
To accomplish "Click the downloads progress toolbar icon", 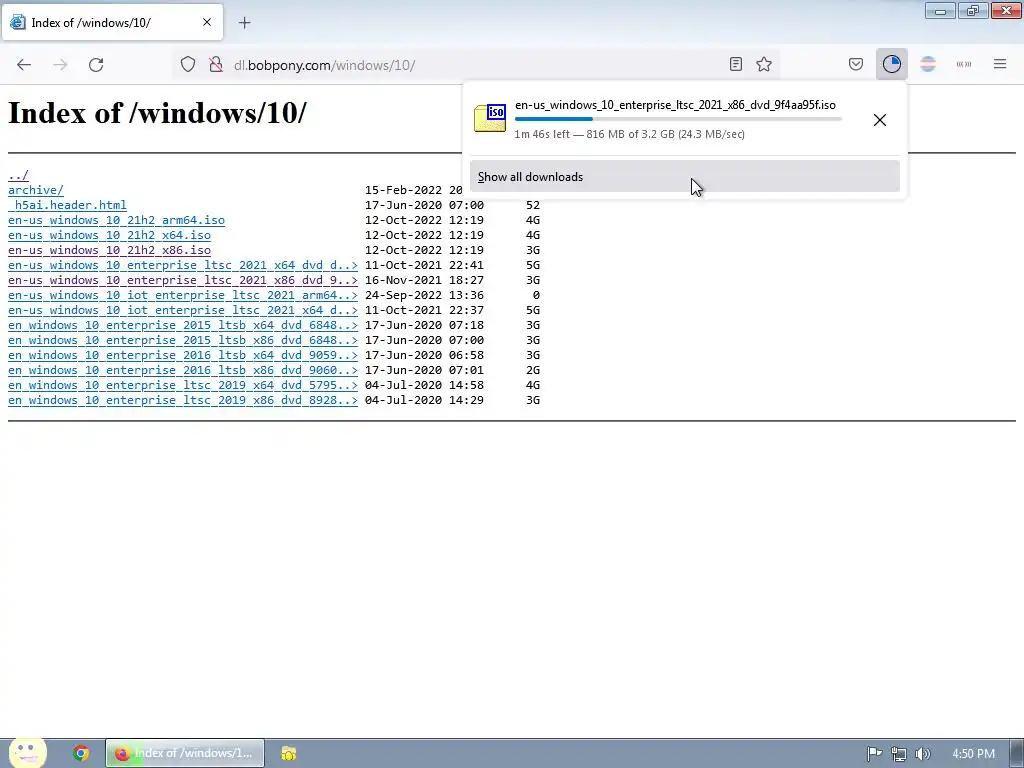I will 891,64.
